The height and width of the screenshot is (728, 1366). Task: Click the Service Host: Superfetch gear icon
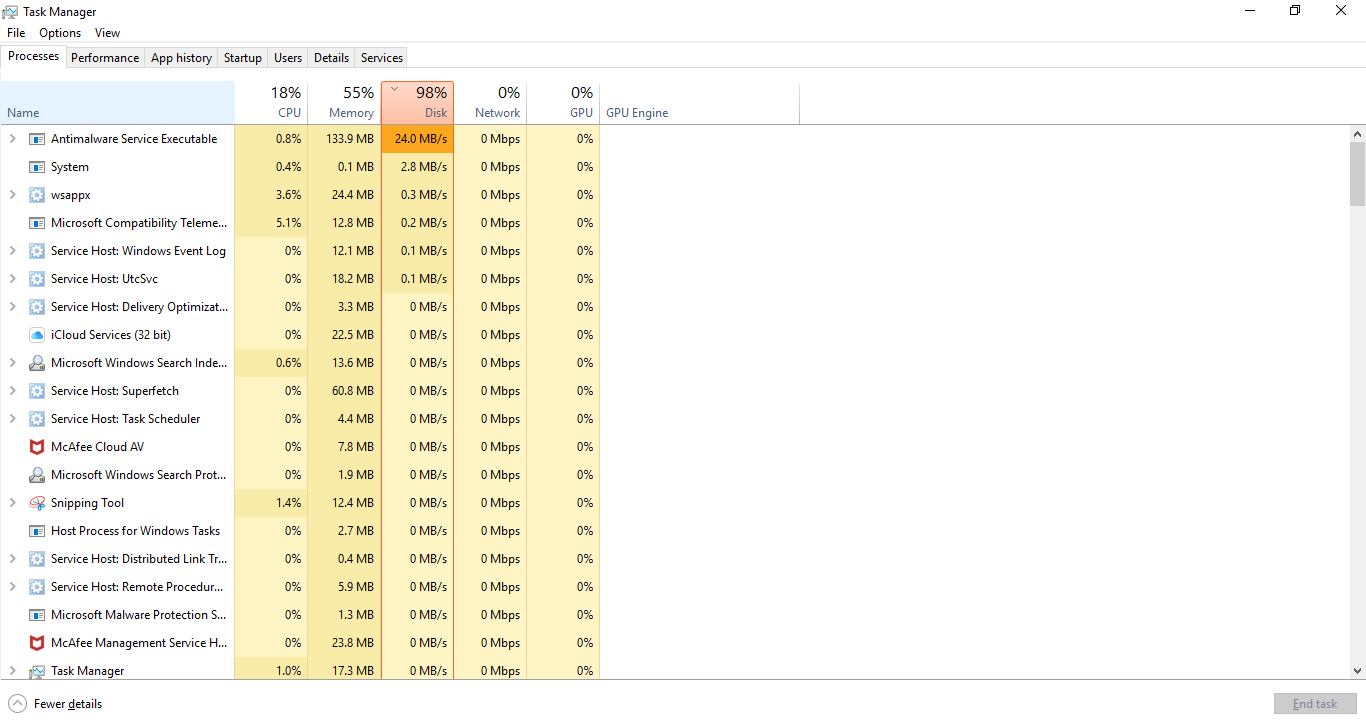[37, 391]
